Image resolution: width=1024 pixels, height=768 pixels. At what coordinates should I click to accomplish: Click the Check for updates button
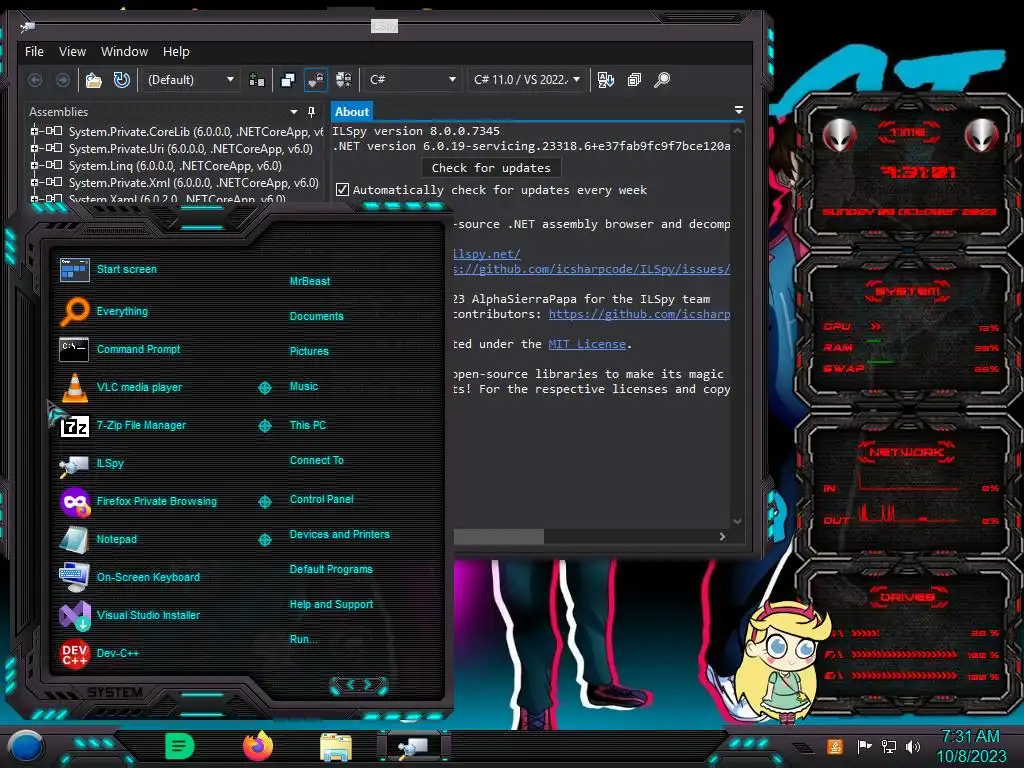[491, 168]
